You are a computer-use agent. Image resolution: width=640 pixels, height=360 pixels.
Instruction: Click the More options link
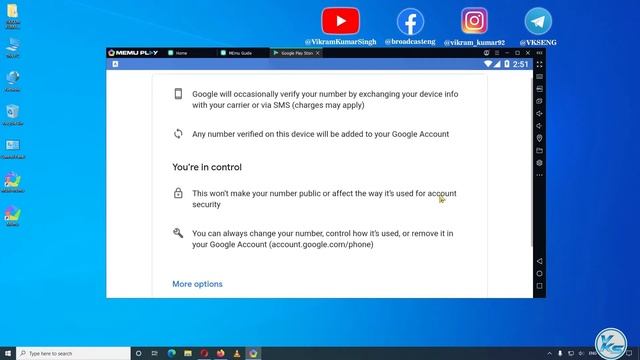[197, 284]
